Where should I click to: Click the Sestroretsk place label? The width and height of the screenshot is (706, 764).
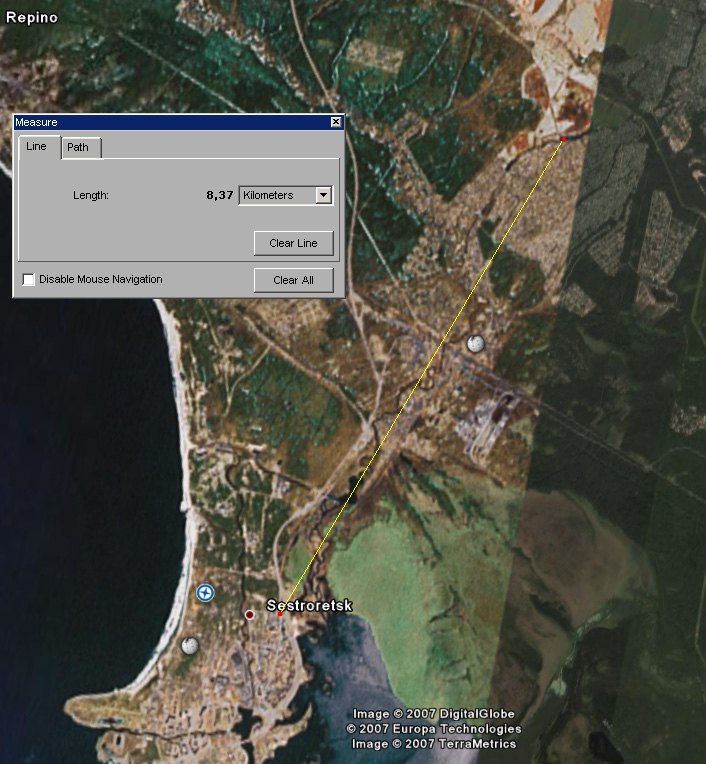click(x=310, y=606)
